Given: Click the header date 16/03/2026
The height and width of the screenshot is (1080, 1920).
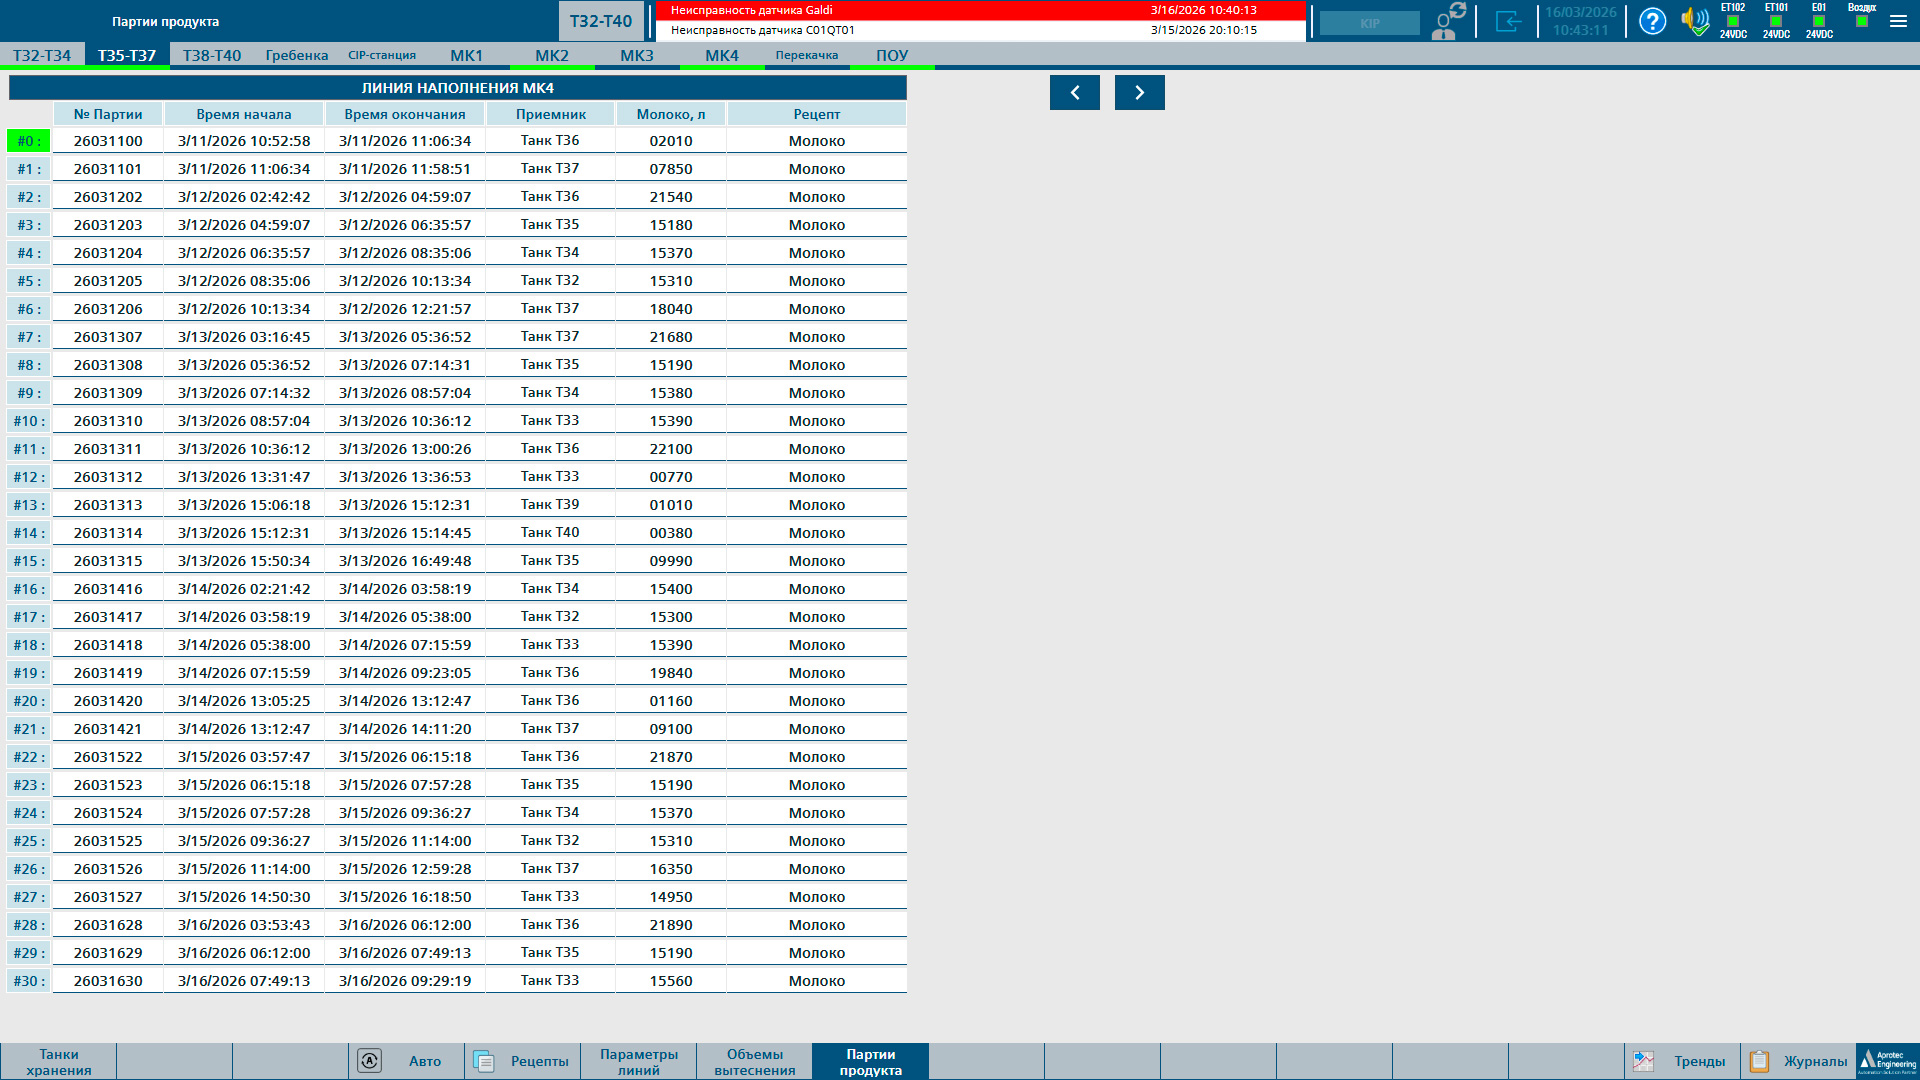Looking at the screenshot, I should (1581, 12).
